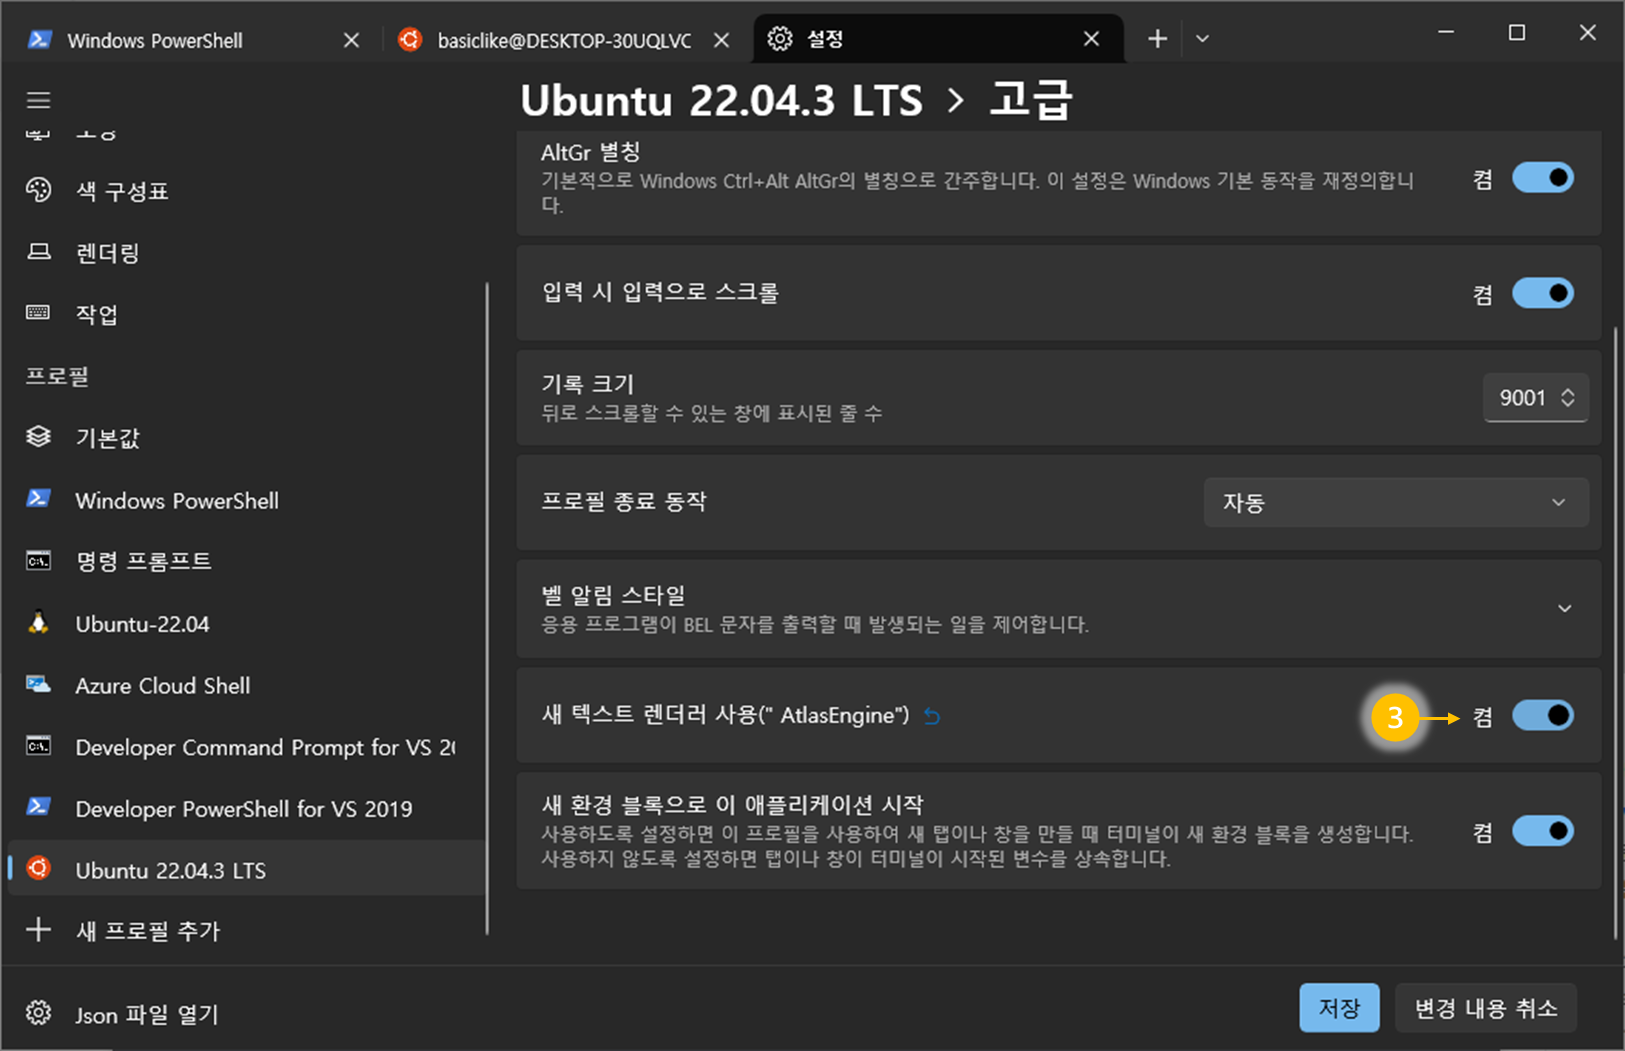This screenshot has width=1625, height=1051.
Task: Click the 렌더링 monitor icon
Action: pyautogui.click(x=38, y=252)
